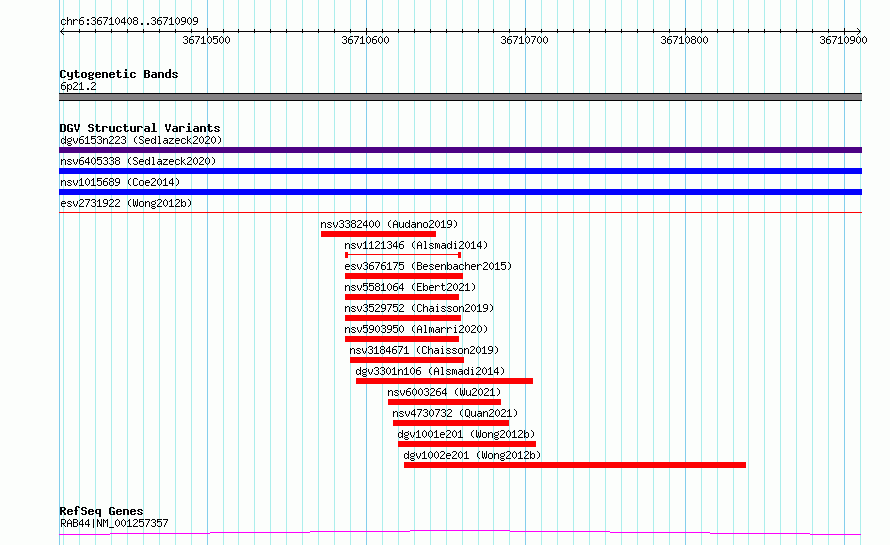The image size is (890, 545).
Task: Click the long red dgv1002e201 bar
Action: (575, 465)
